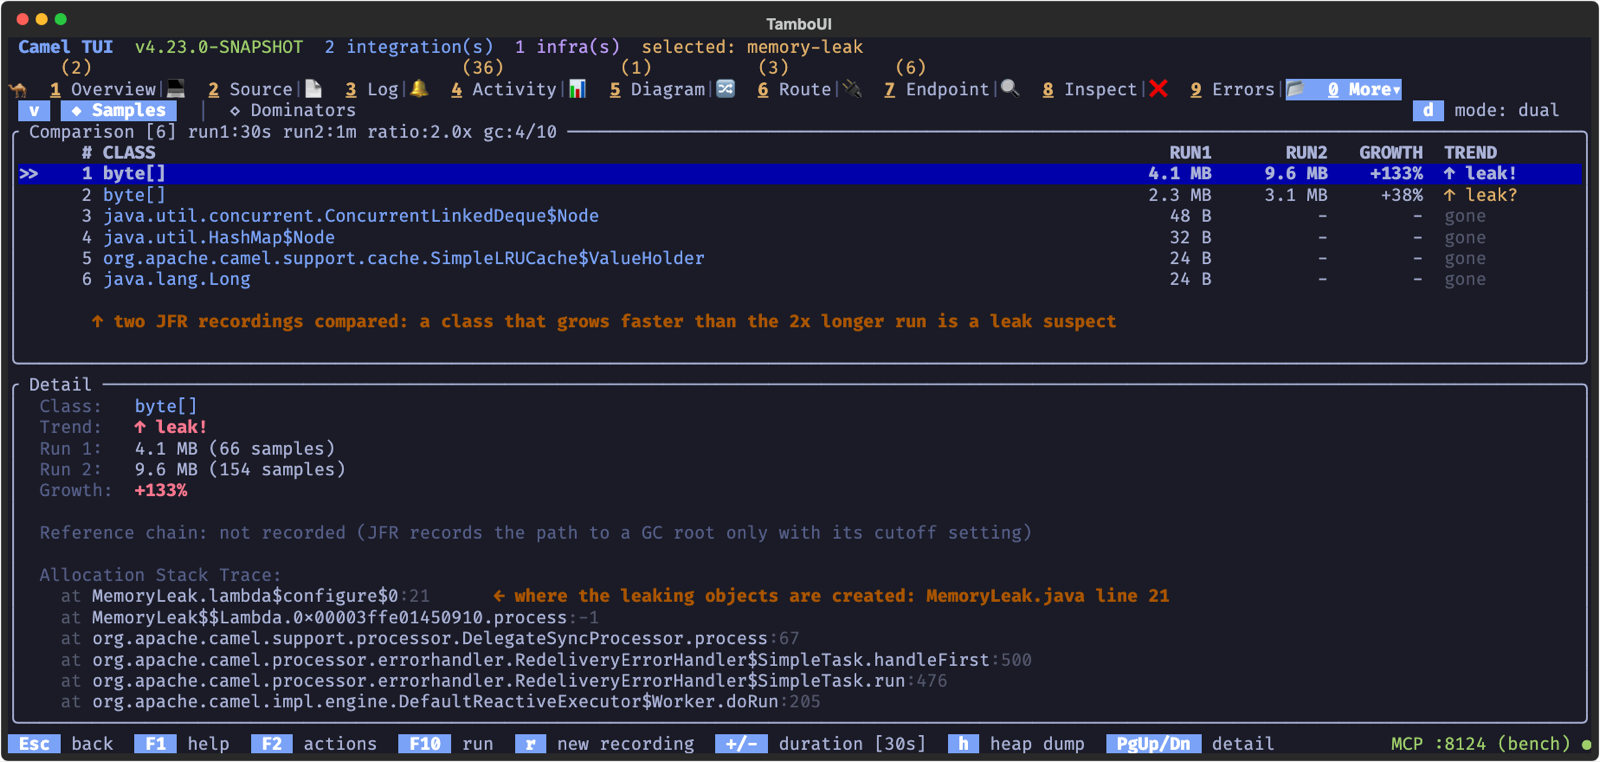
Task: Click the red X icon beside Errors
Action: pos(1158,89)
